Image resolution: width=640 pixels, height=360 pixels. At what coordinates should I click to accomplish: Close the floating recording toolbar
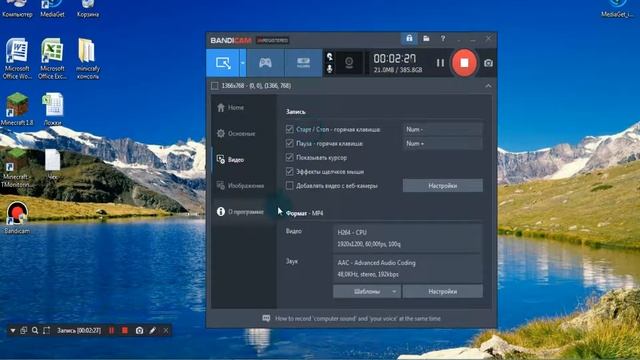(x=166, y=330)
